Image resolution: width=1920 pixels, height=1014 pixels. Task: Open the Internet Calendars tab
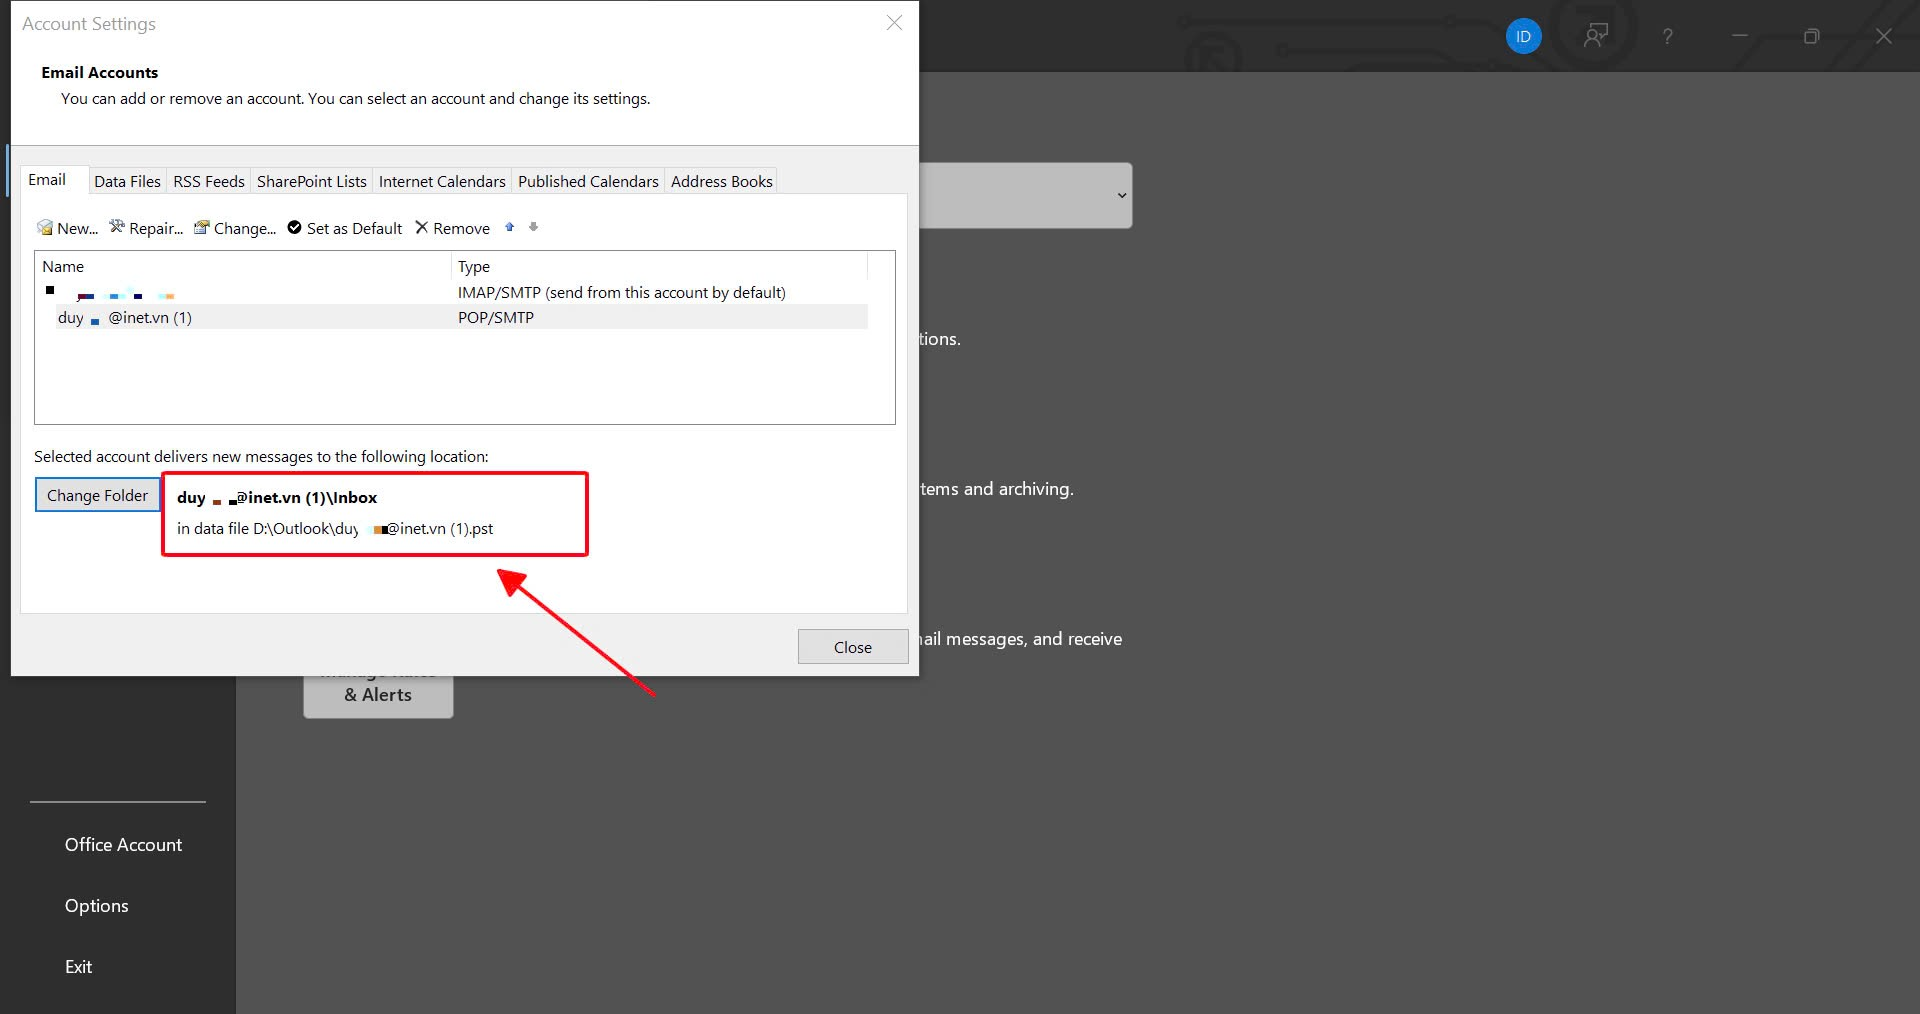pos(442,181)
